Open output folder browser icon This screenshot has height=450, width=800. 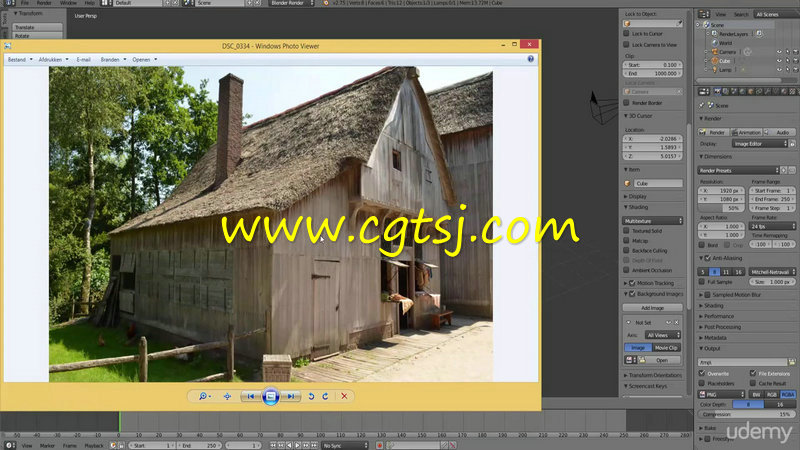792,362
